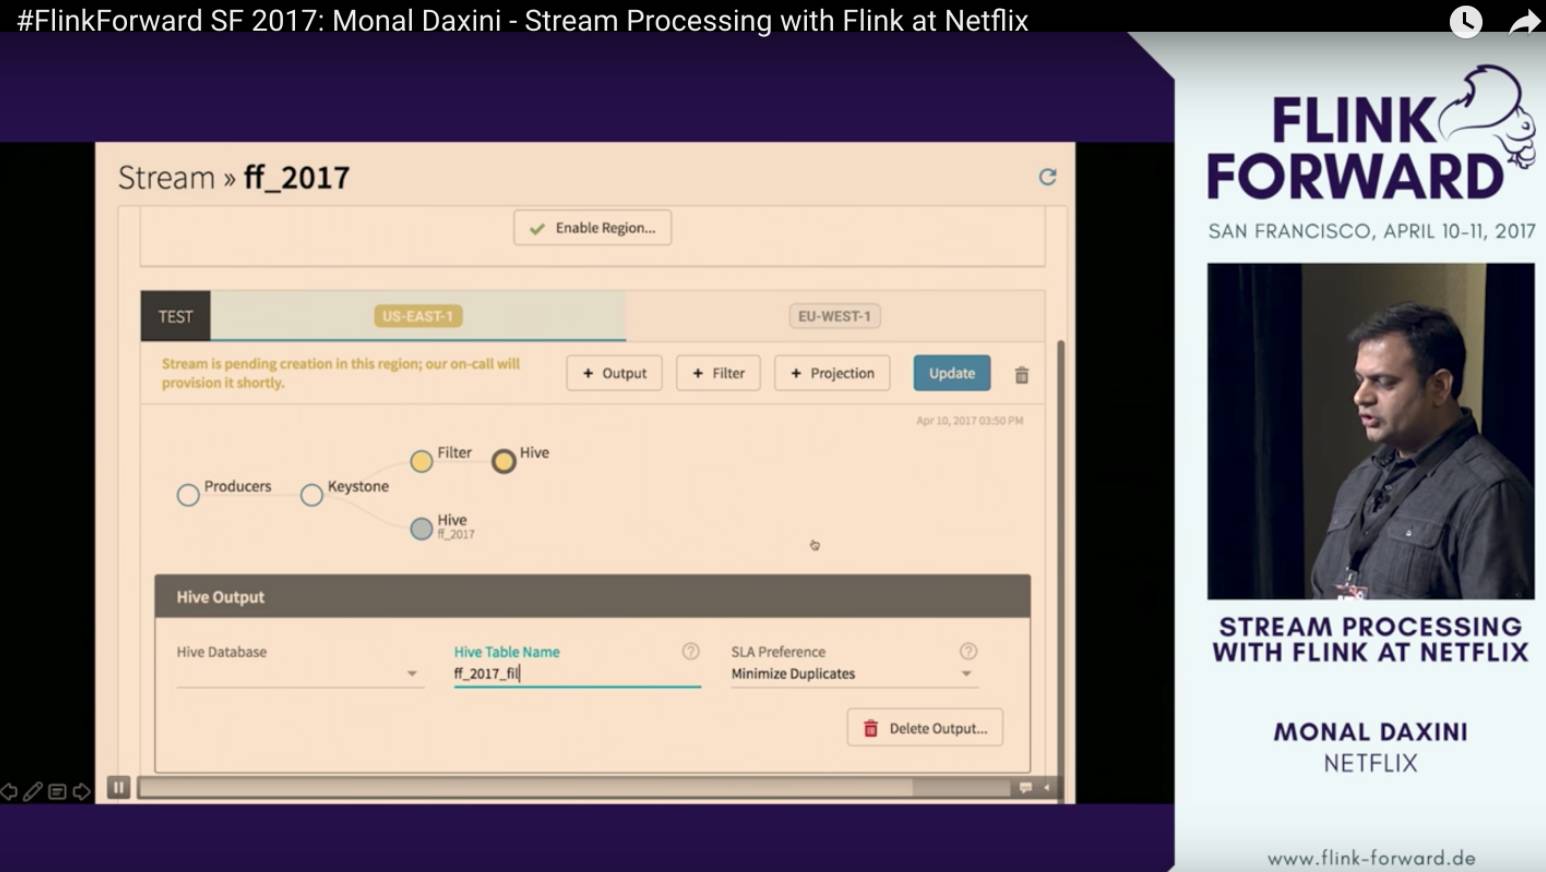The height and width of the screenshot is (872, 1546).
Task: Click the 'Apr 10, 2017 03:50 PM' timestamp
Action: tap(969, 421)
